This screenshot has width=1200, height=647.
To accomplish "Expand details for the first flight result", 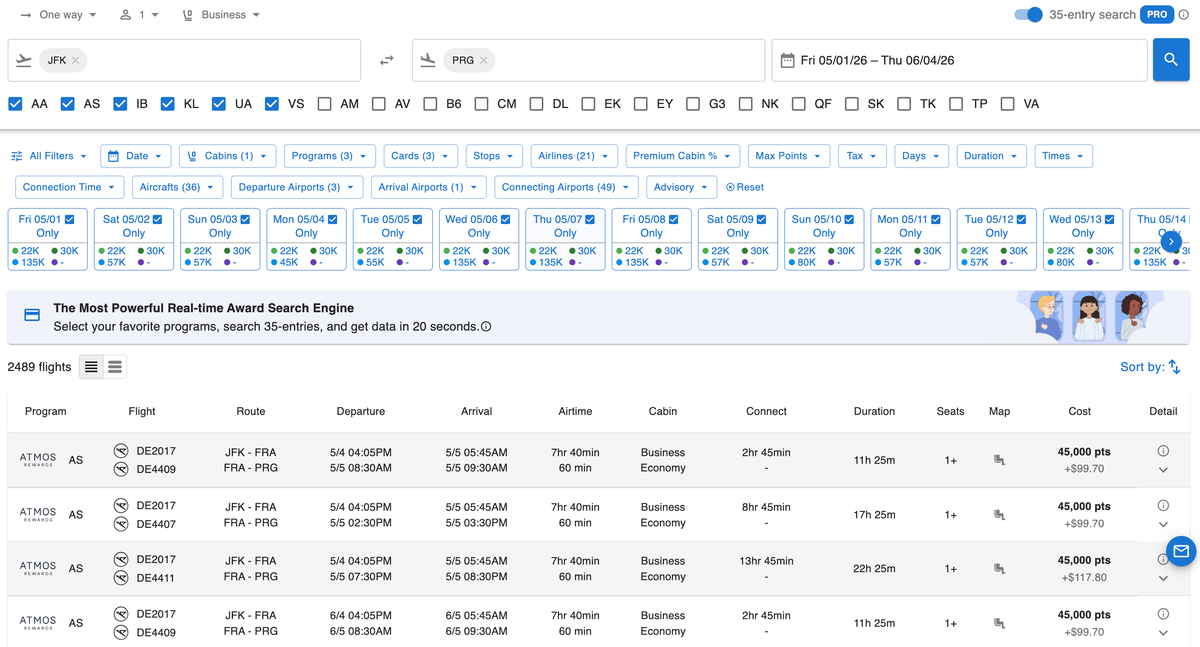I will (1162, 469).
